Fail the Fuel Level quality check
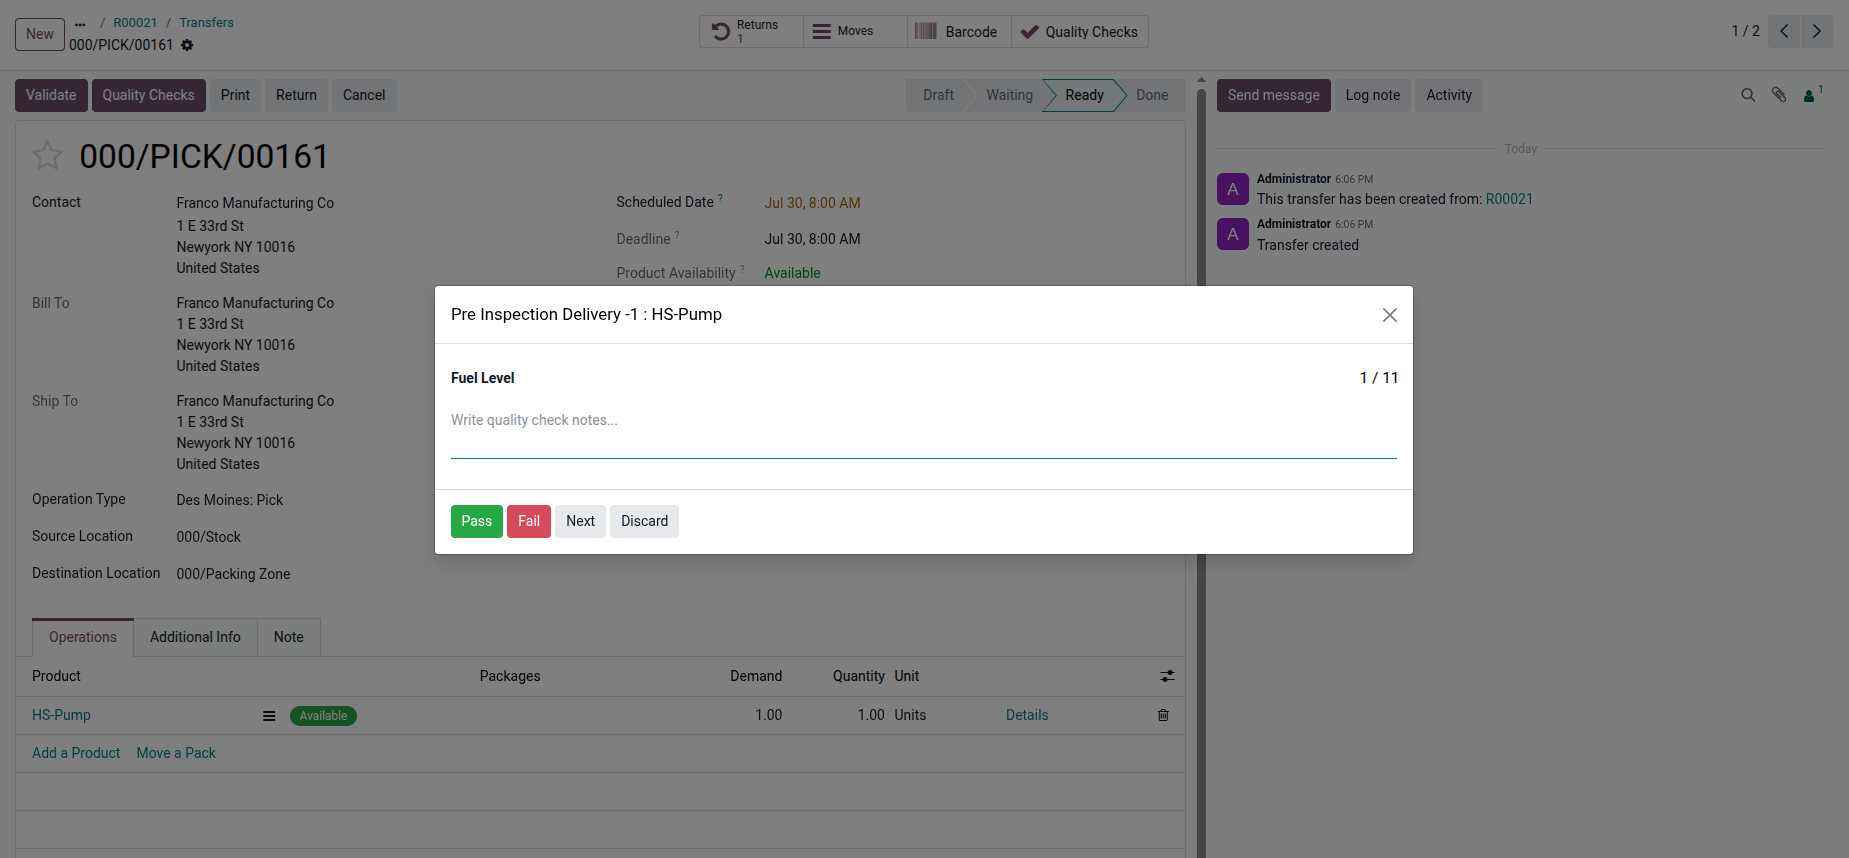Viewport: 1849px width, 858px height. (x=529, y=521)
